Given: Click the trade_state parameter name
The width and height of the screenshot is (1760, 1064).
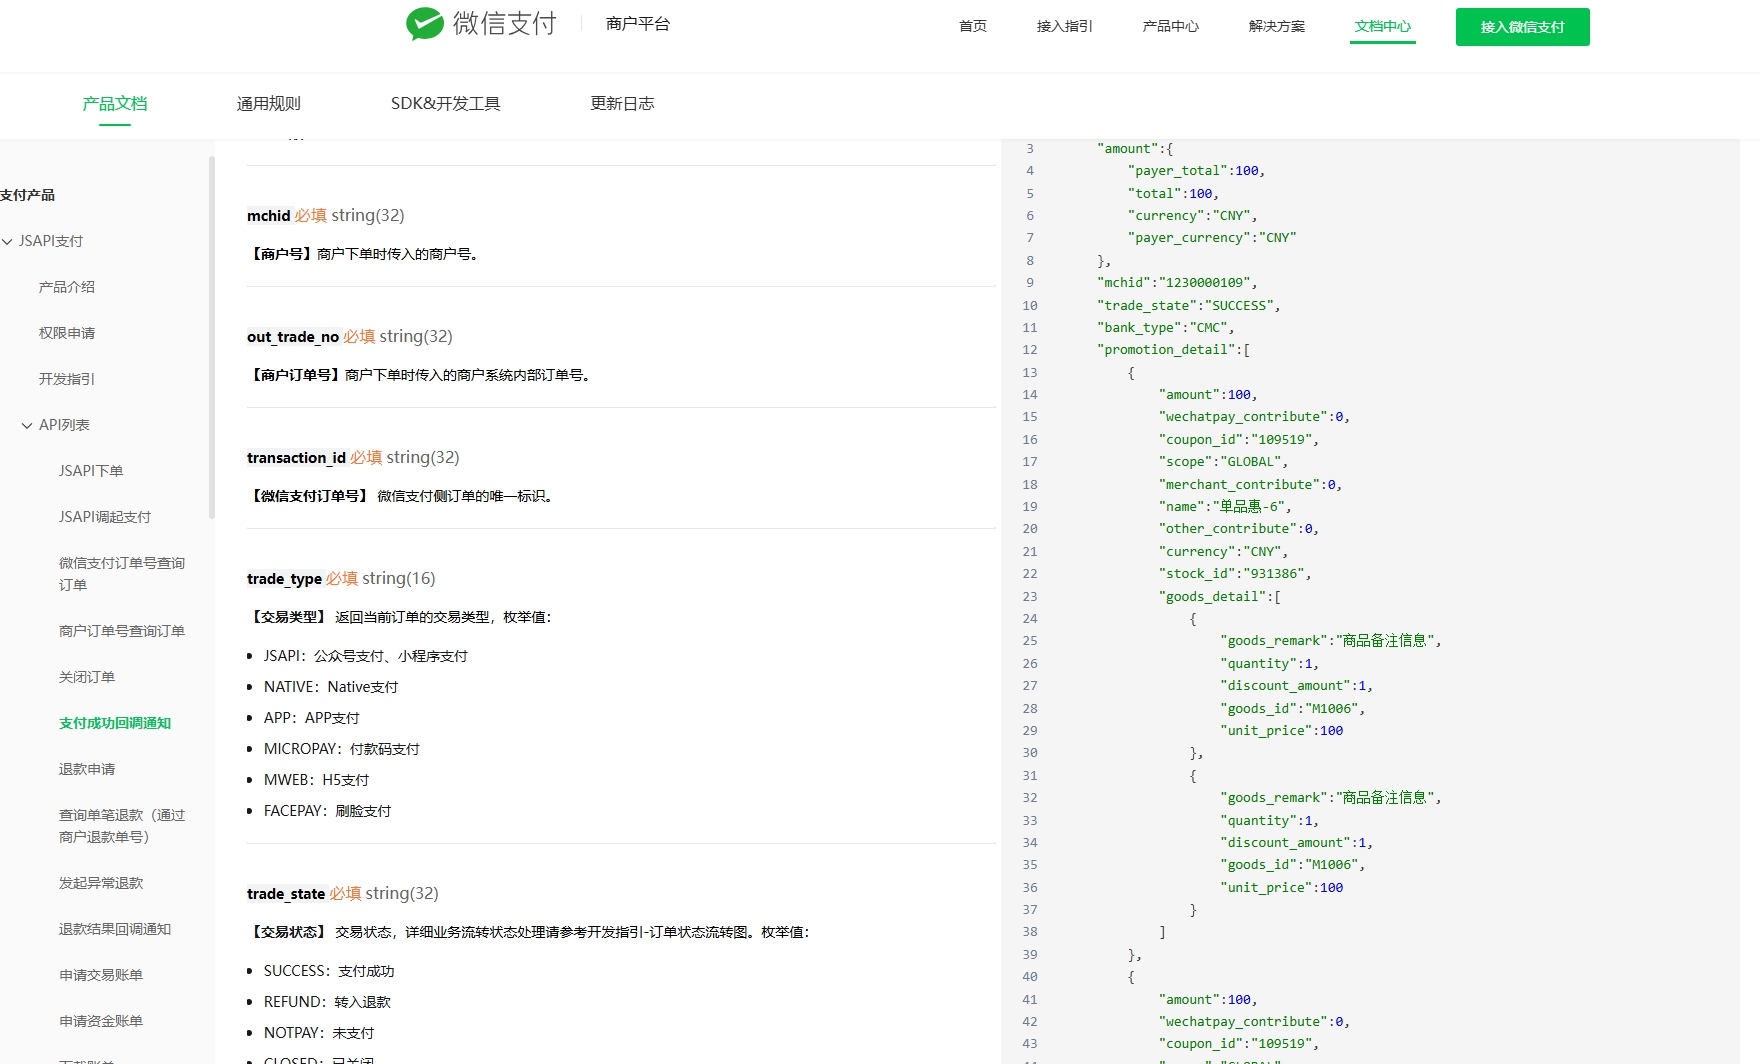Looking at the screenshot, I should point(286,893).
